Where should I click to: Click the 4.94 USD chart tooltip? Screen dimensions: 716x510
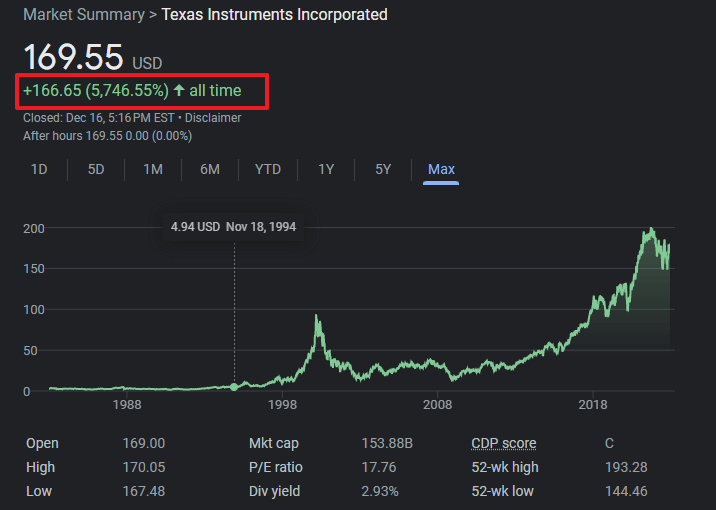pyautogui.click(x=234, y=227)
